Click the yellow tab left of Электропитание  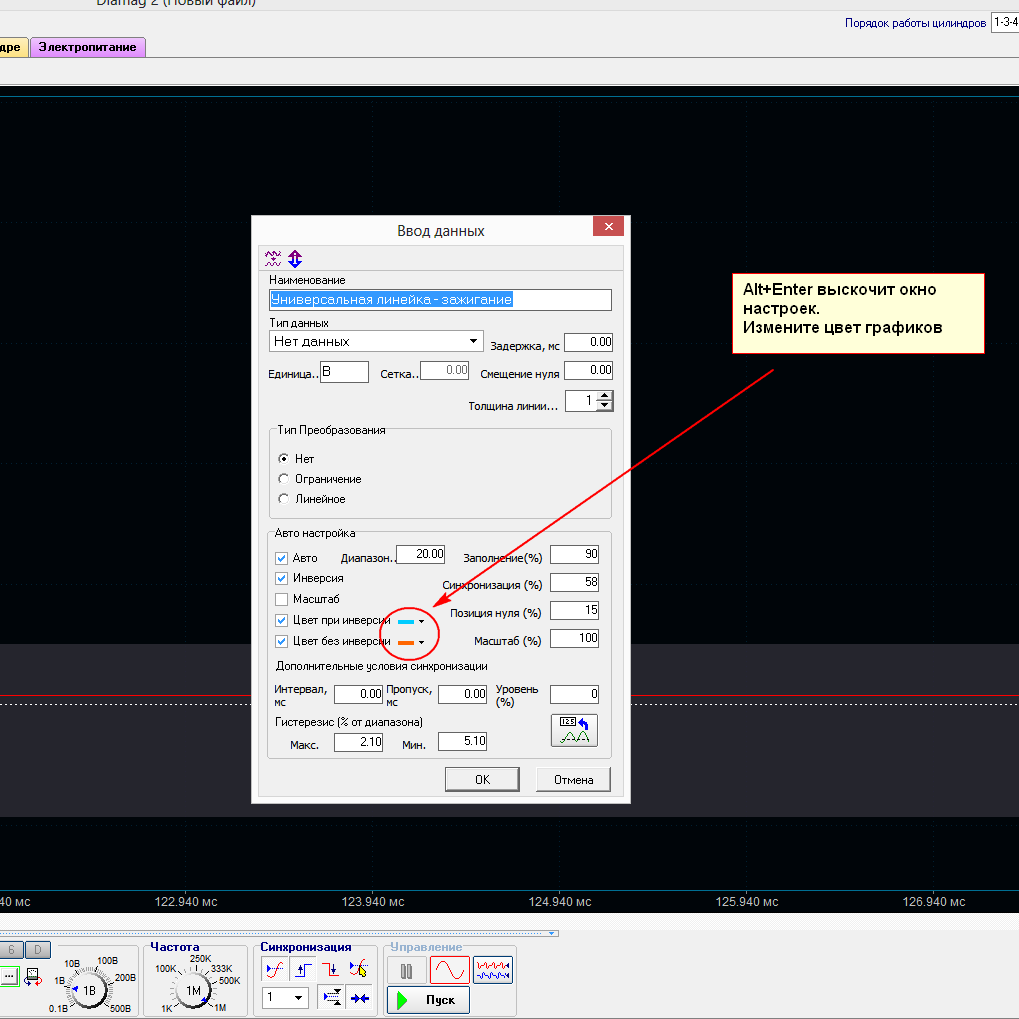point(12,47)
